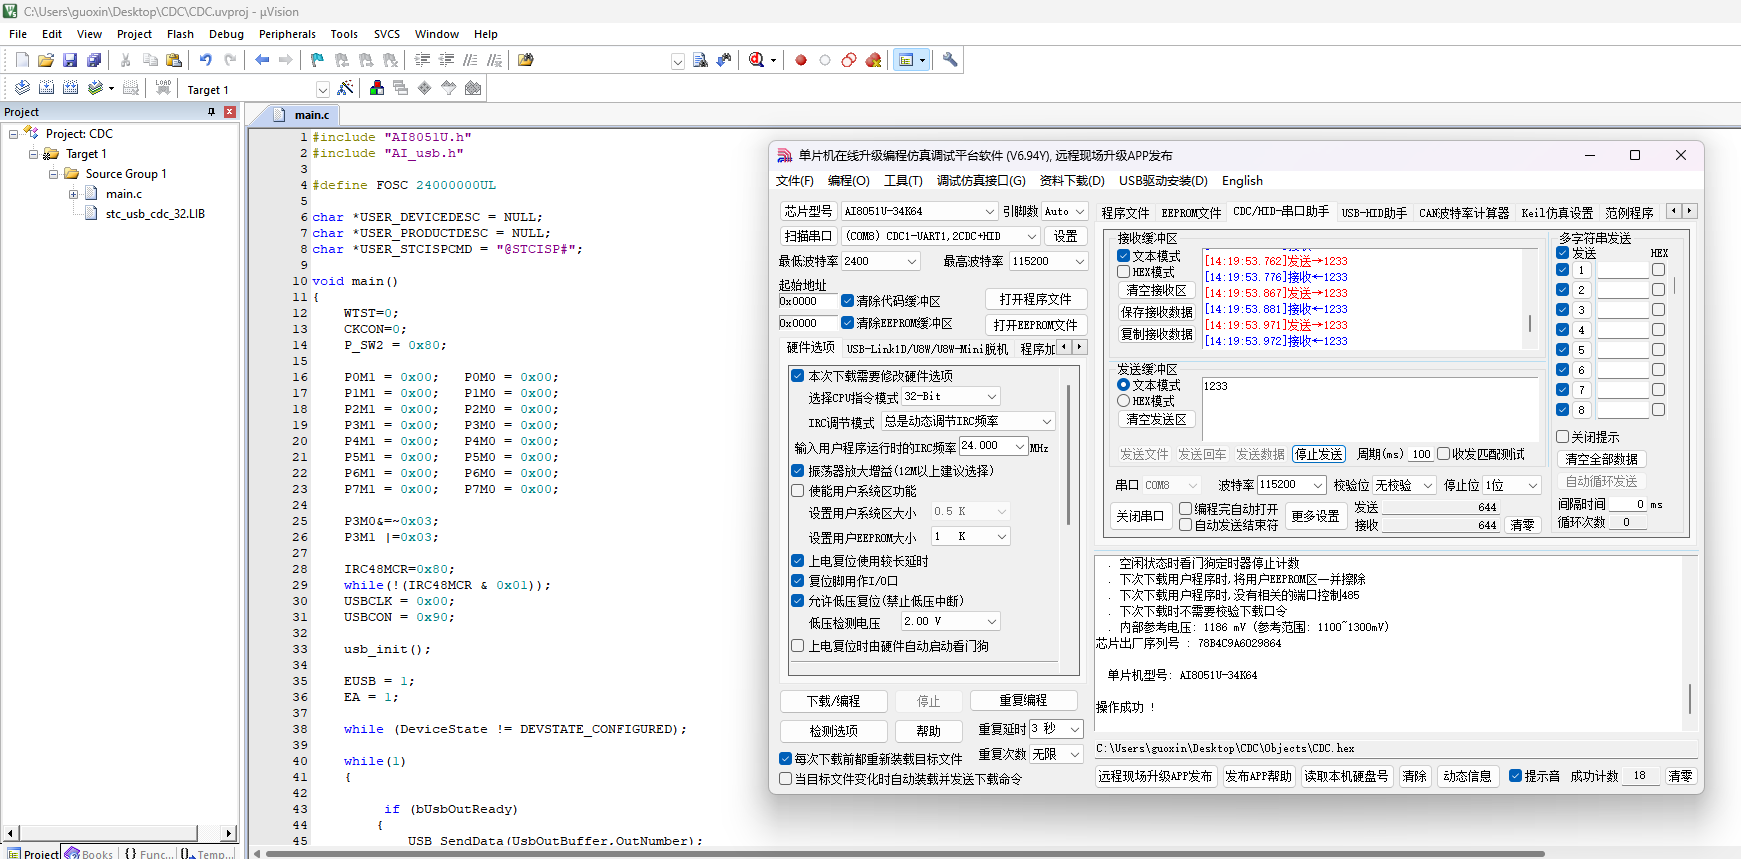Click the 清空接收区 button
1741x859 pixels.
coord(1156,290)
